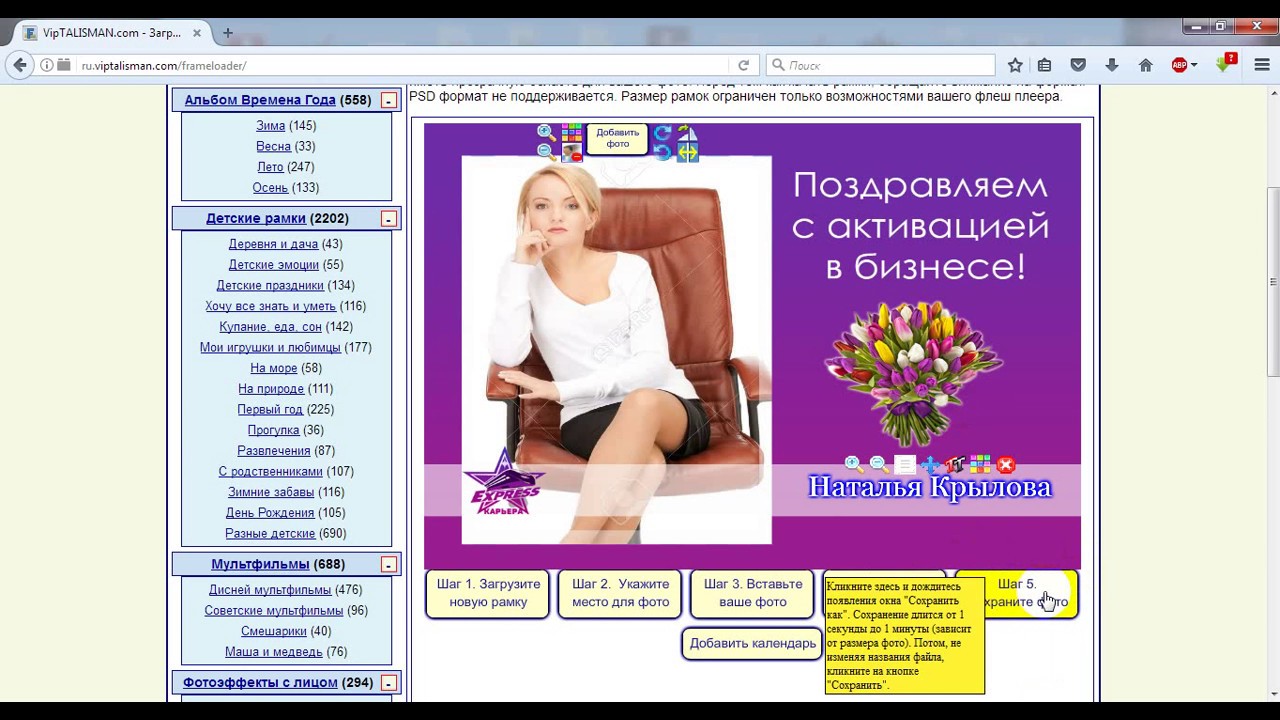This screenshot has height=720, width=1280.
Task: Close the VipTALISMAN.com tab
Action: [x=197, y=33]
